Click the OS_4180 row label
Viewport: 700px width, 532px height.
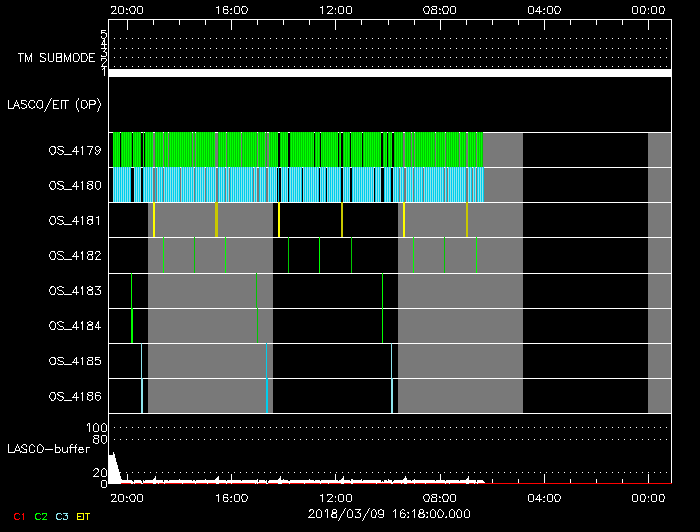pyautogui.click(x=75, y=185)
